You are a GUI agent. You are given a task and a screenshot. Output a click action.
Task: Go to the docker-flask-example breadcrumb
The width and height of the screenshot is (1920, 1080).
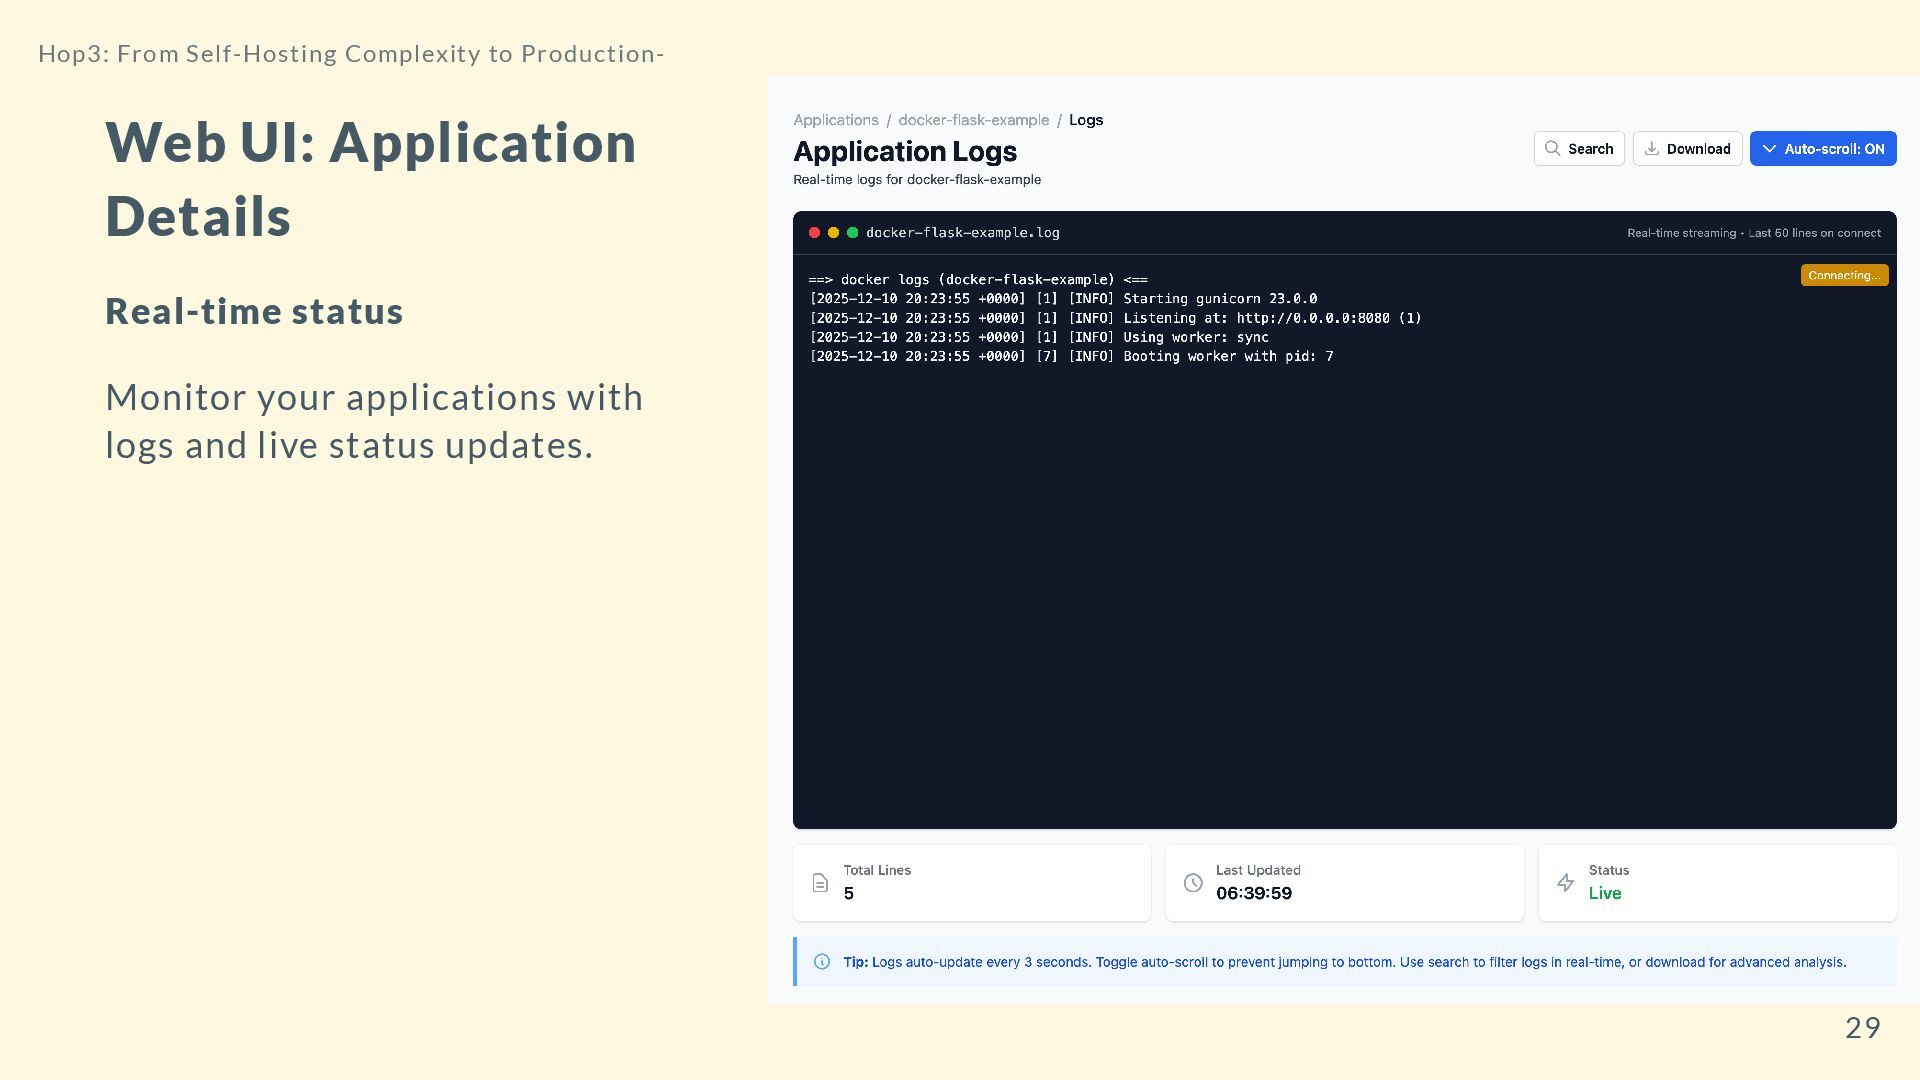point(973,120)
